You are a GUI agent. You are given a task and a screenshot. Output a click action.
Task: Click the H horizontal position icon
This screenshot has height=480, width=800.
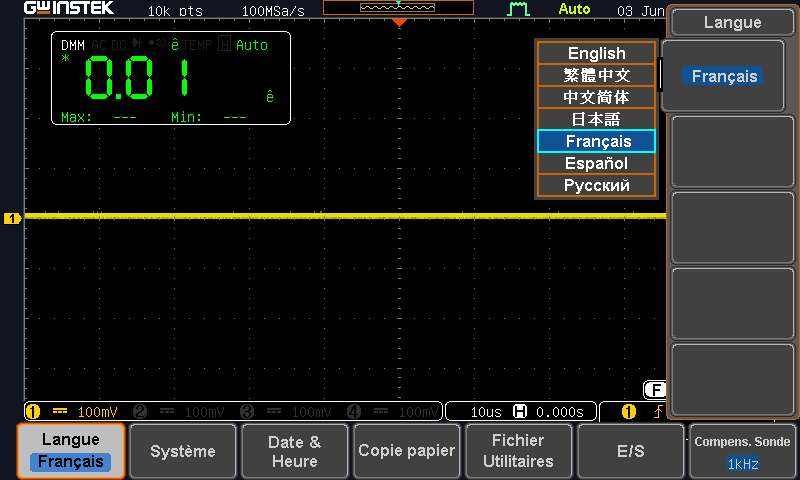point(520,411)
